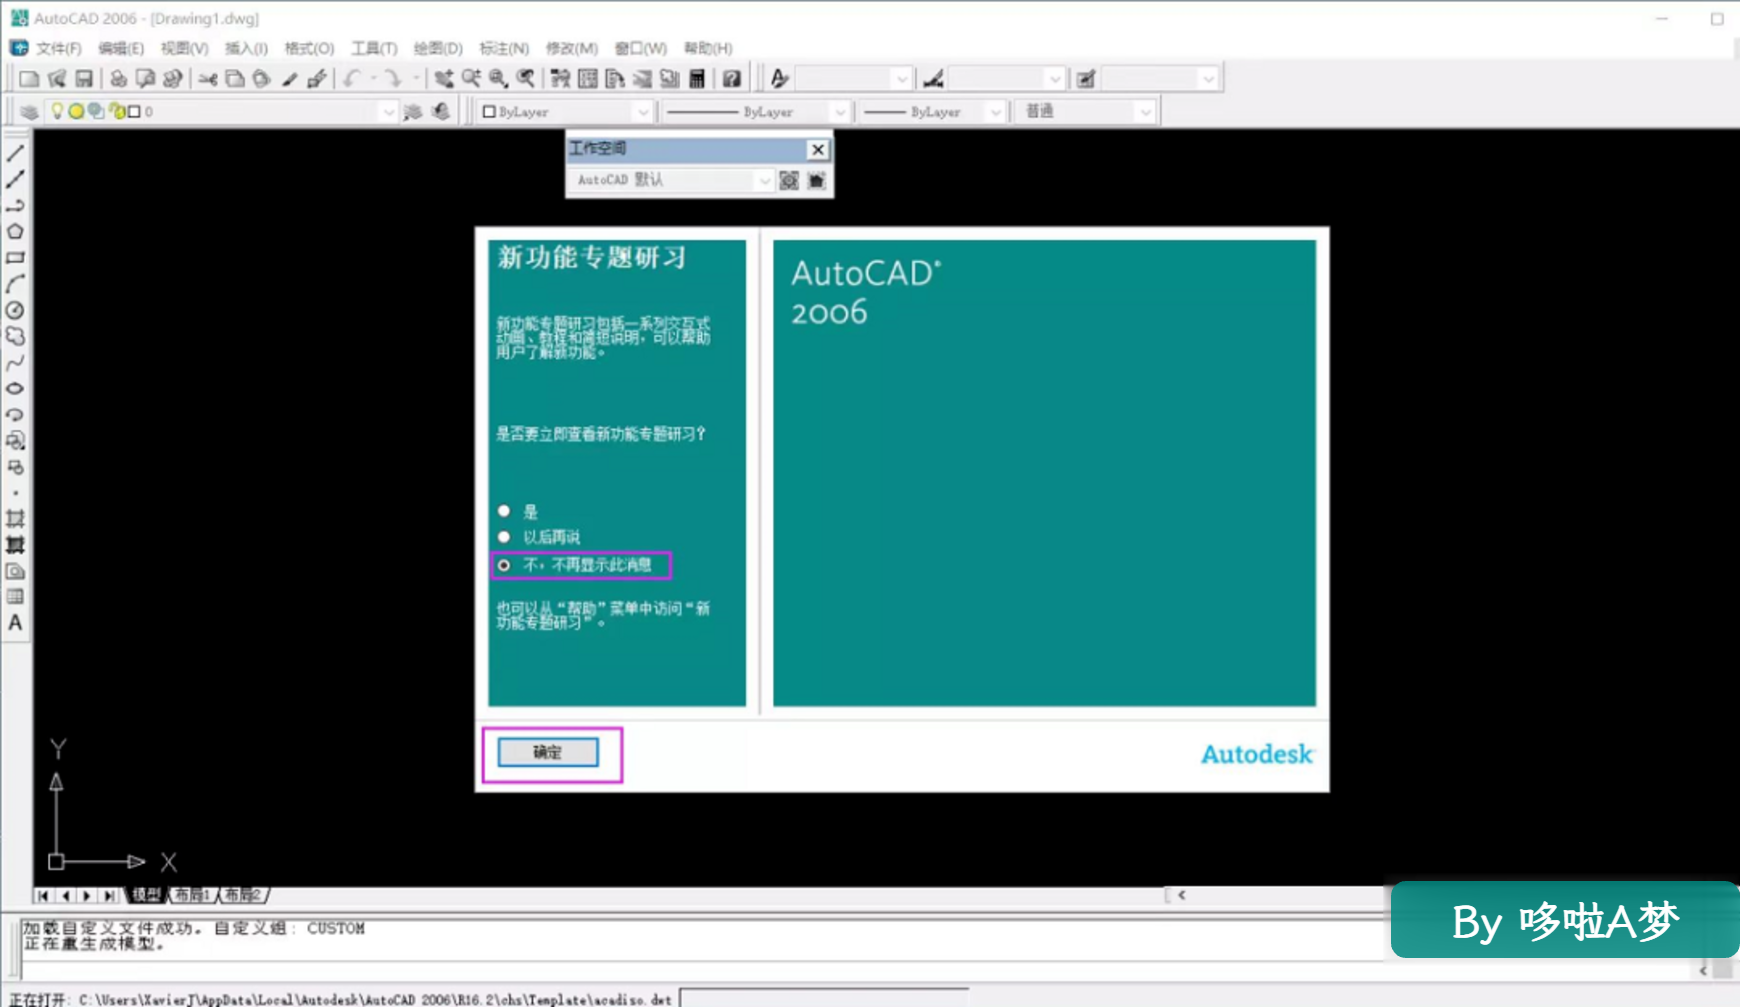Open the Layer Properties Manager icon
The width and height of the screenshot is (1740, 1007).
tap(29, 112)
